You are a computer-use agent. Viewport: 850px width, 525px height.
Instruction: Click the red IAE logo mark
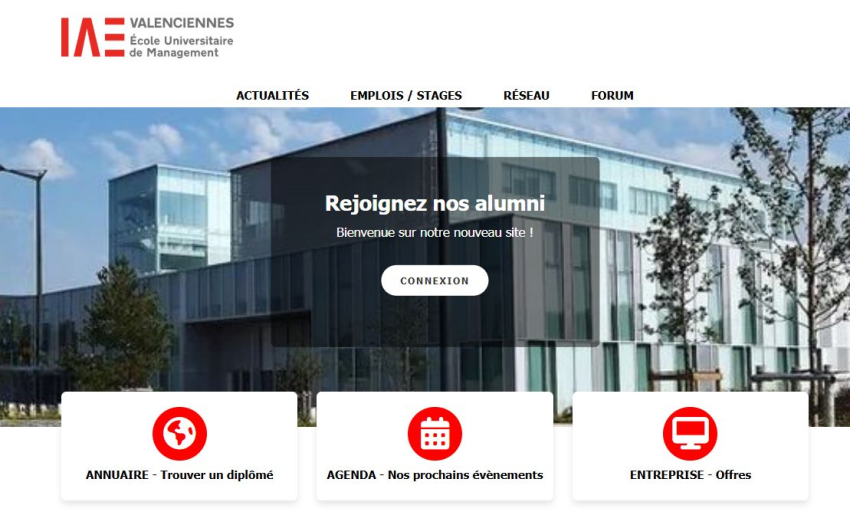click(x=93, y=37)
